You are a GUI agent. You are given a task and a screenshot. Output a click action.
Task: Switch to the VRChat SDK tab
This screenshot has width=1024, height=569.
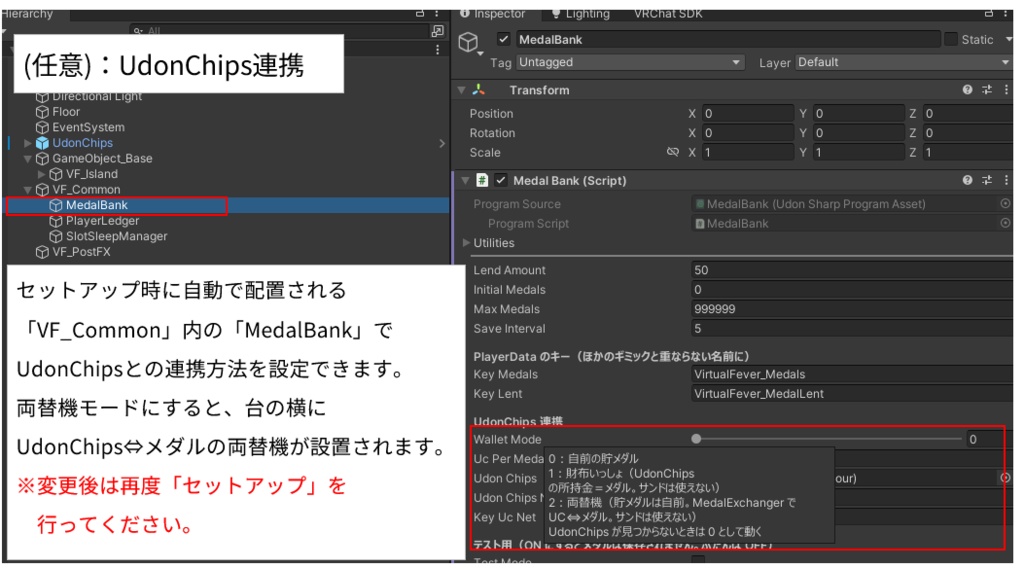click(x=668, y=14)
